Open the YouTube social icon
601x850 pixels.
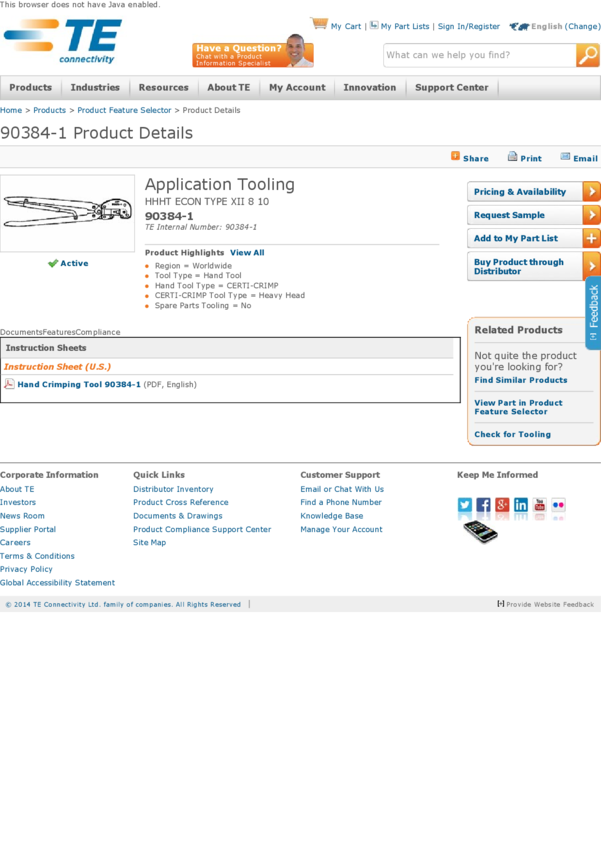(540, 505)
